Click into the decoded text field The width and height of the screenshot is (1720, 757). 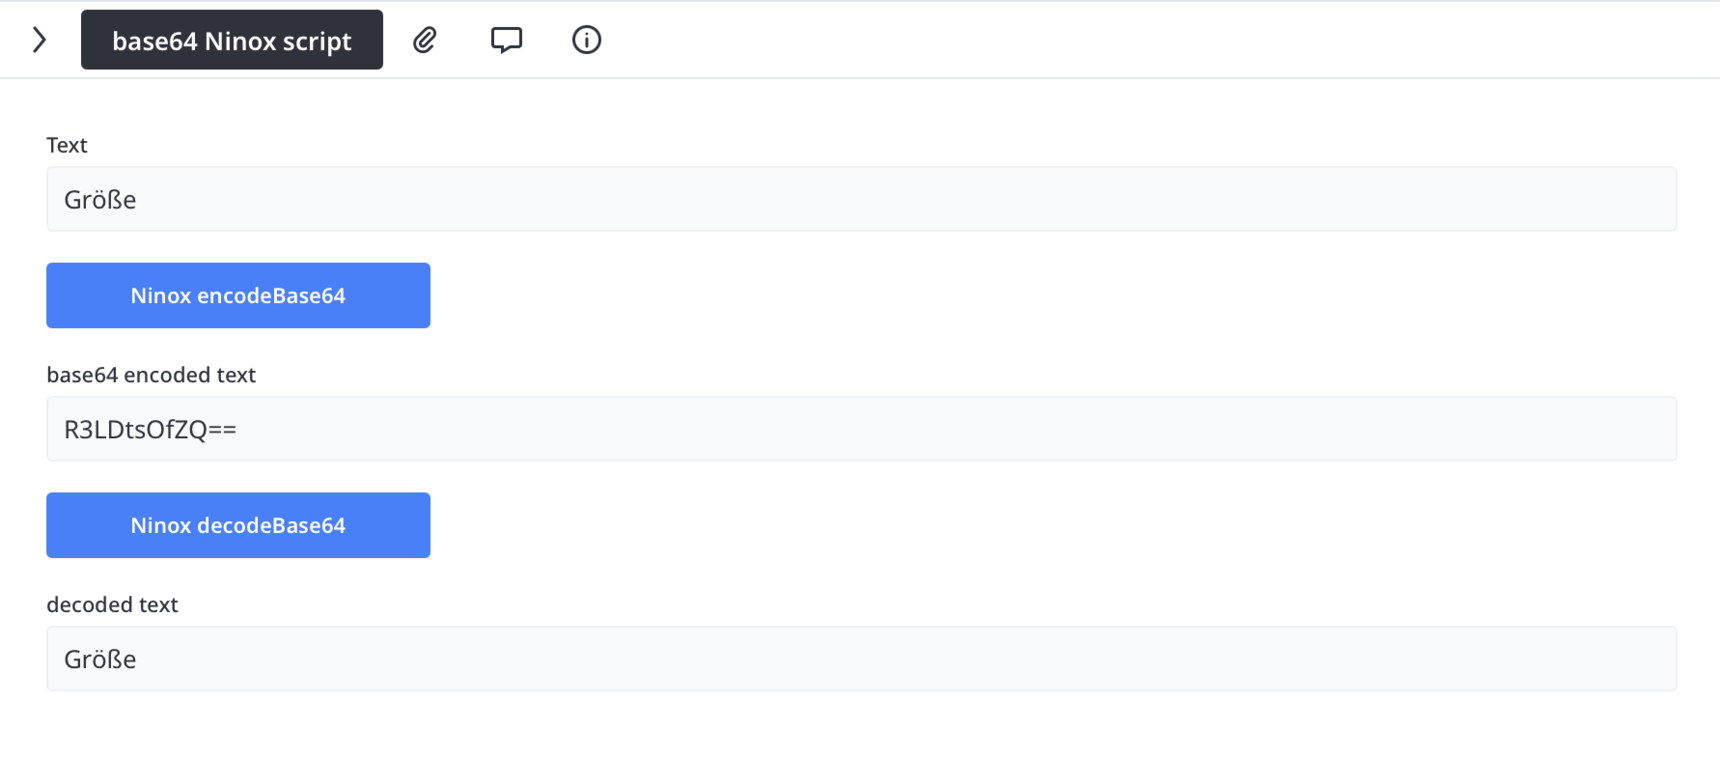(x=860, y=659)
